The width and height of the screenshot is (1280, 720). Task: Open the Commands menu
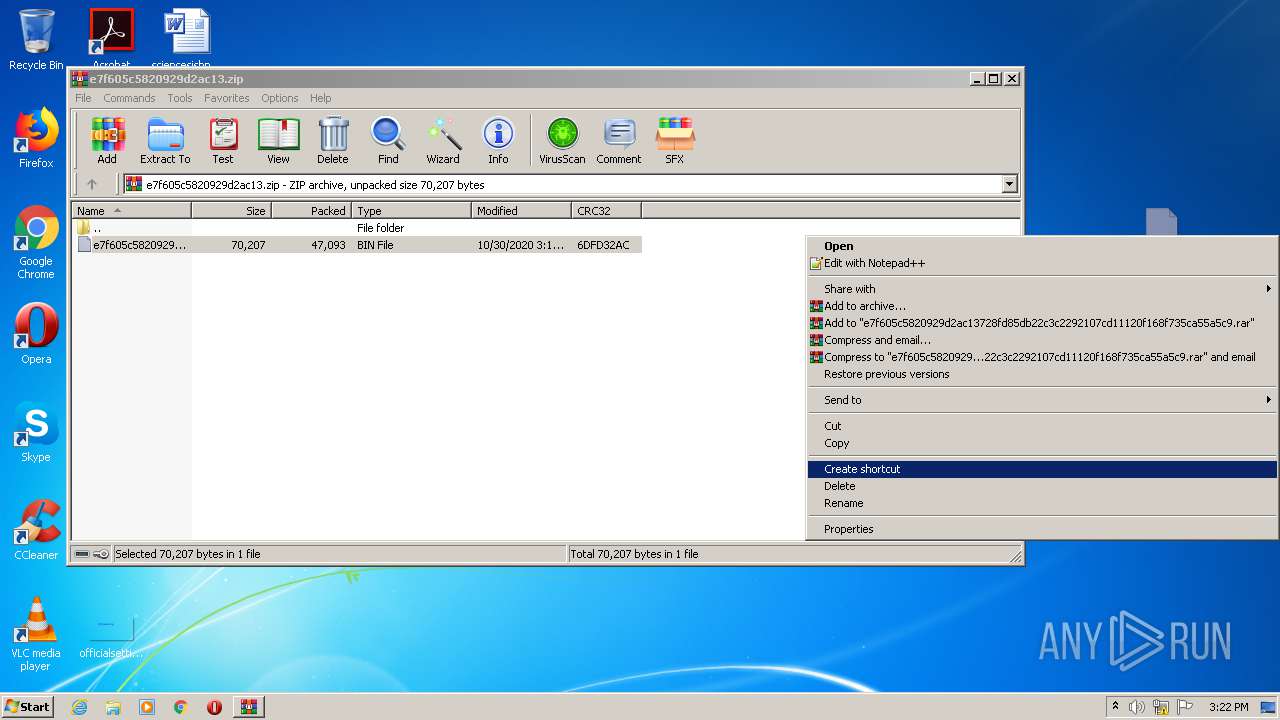point(129,98)
